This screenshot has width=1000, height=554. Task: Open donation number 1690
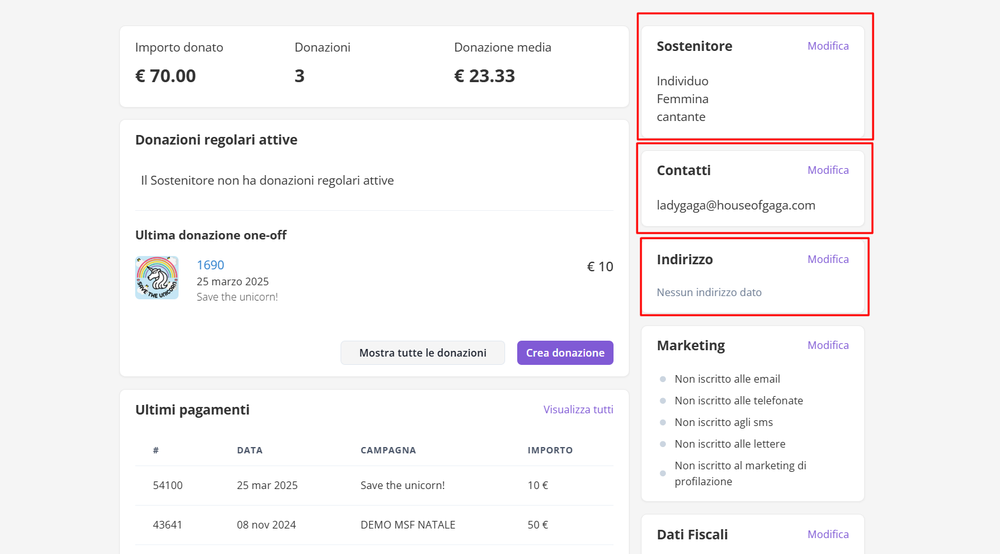coord(210,265)
